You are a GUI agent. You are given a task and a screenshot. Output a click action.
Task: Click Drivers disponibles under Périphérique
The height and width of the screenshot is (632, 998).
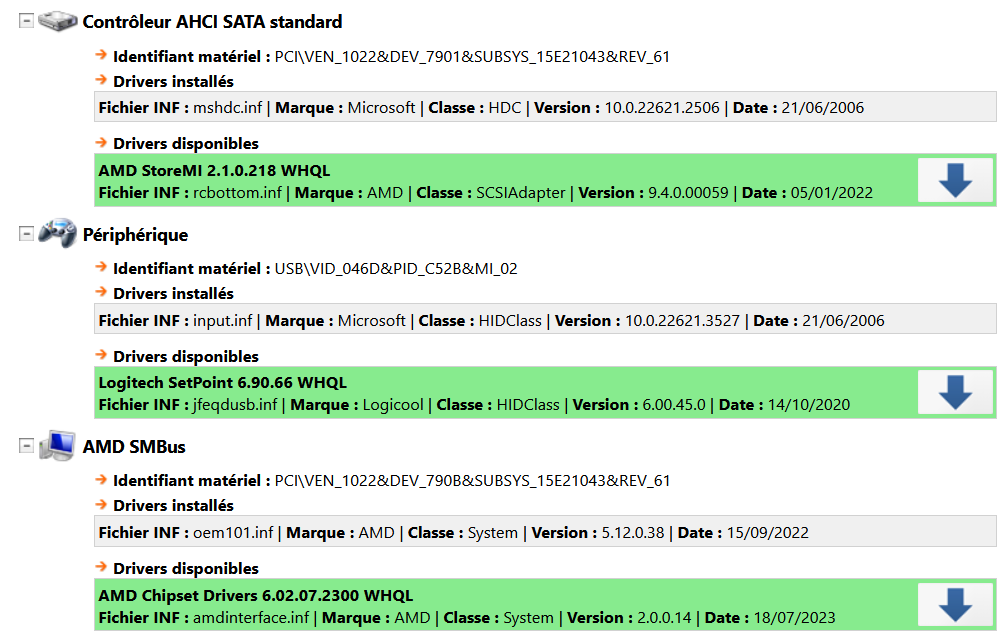(186, 356)
